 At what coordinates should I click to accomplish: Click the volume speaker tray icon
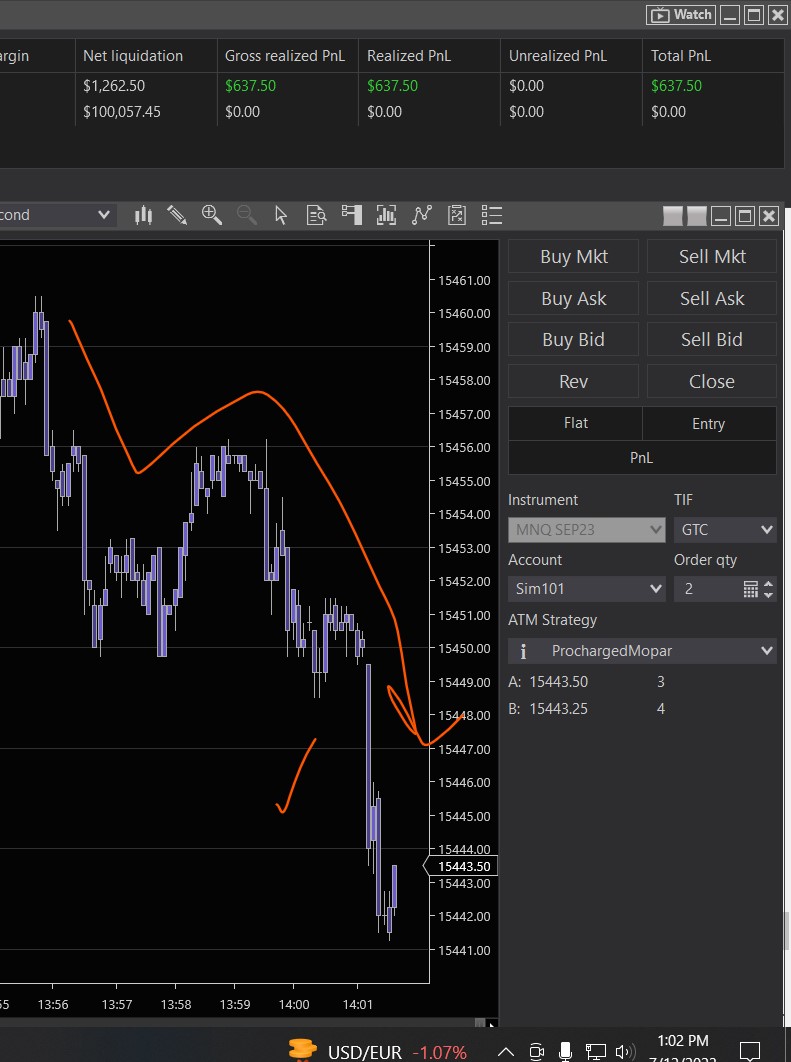624,1052
